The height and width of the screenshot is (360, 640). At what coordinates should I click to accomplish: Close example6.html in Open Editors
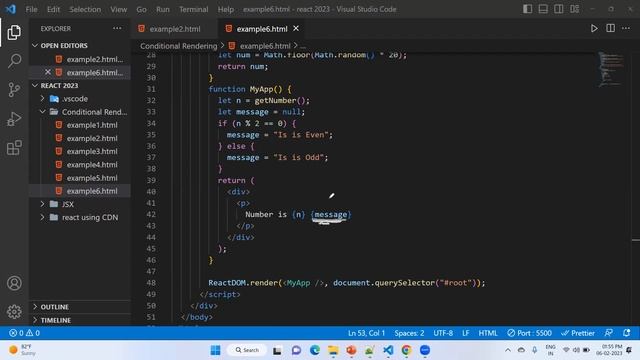[x=48, y=72]
